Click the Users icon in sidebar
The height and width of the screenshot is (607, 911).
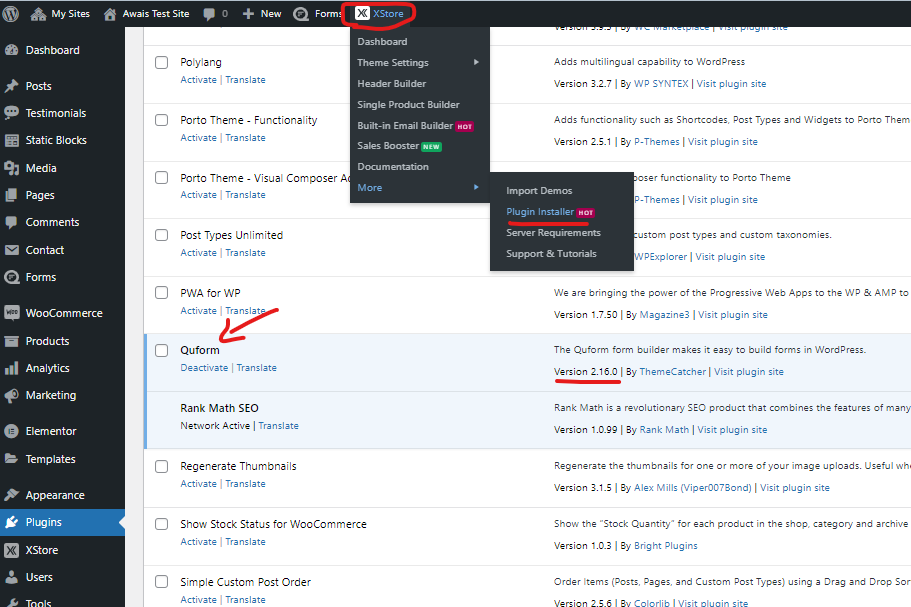[12, 577]
